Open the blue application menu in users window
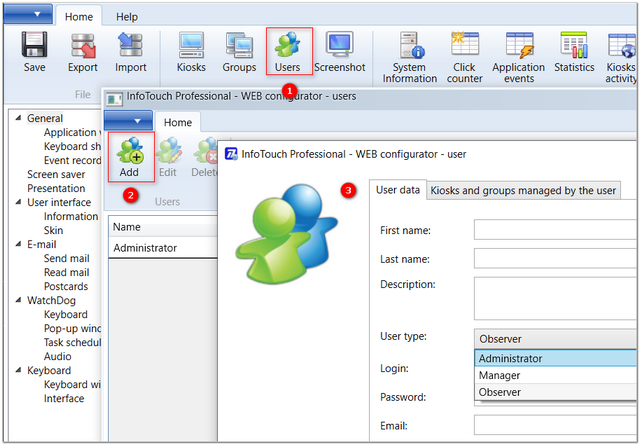Screen dimensions: 640x445 [129, 121]
